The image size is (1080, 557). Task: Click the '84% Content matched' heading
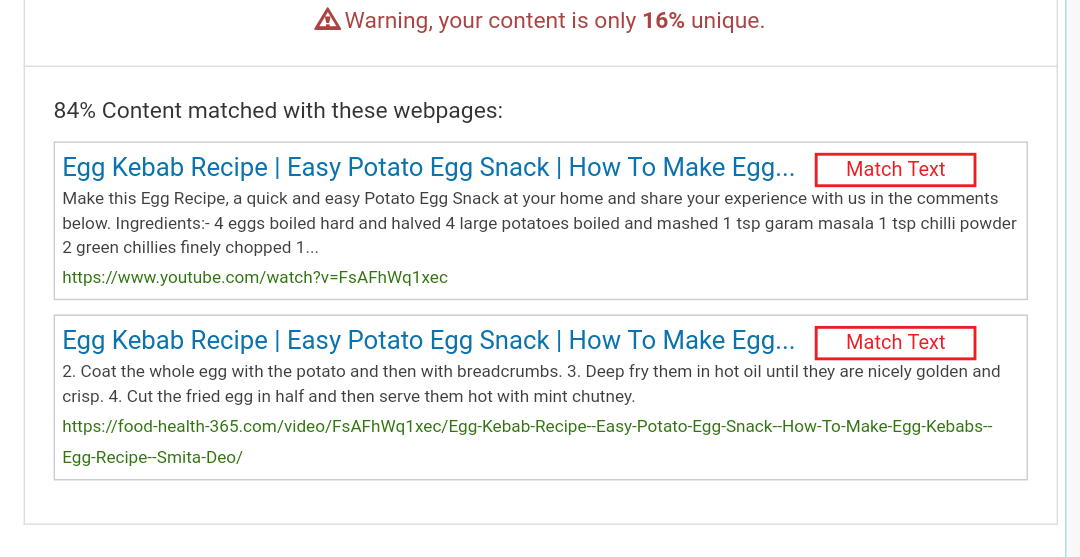(x=278, y=110)
